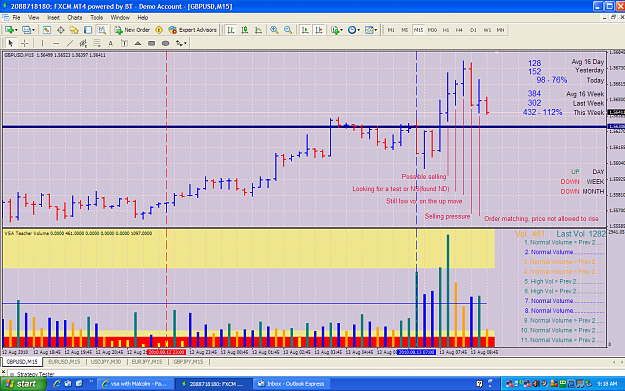
Task: Open Inbox - Outlook Express taskbar window
Action: click(291, 384)
